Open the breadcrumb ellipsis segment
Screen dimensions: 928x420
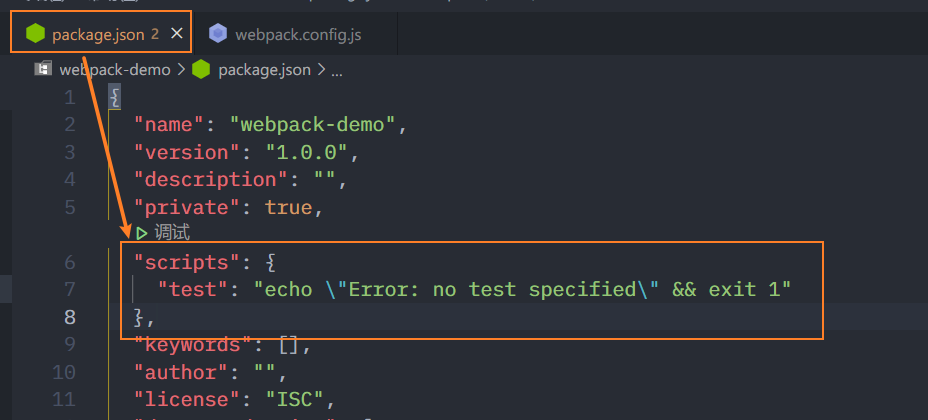[x=336, y=71]
